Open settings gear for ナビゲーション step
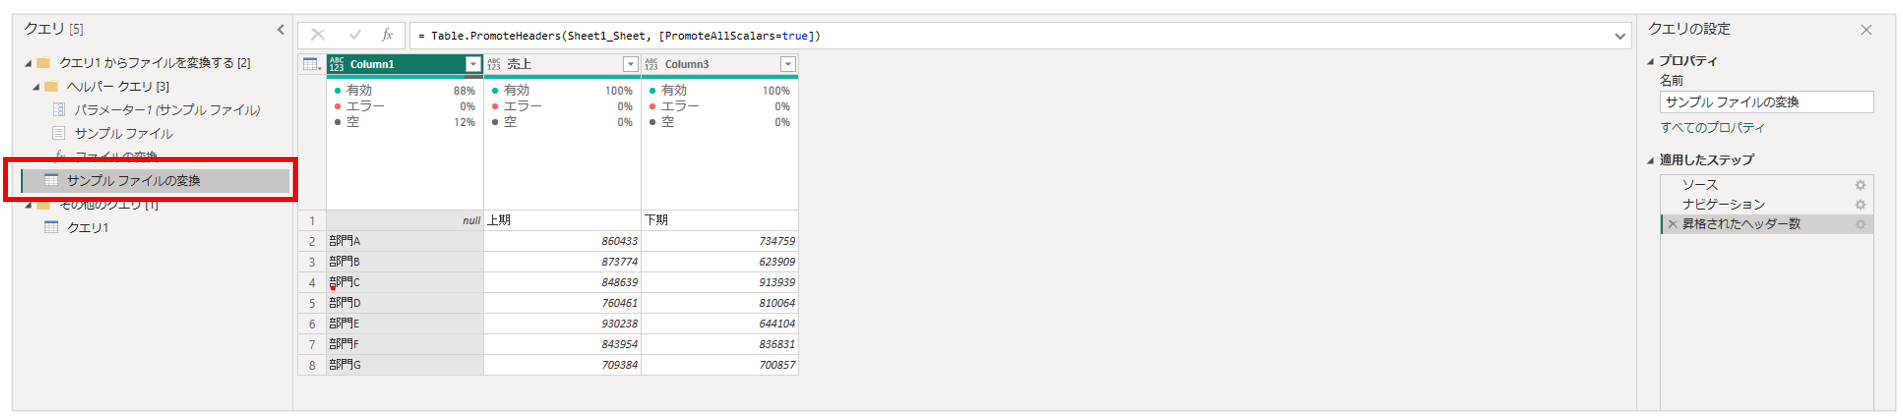 click(x=1860, y=204)
